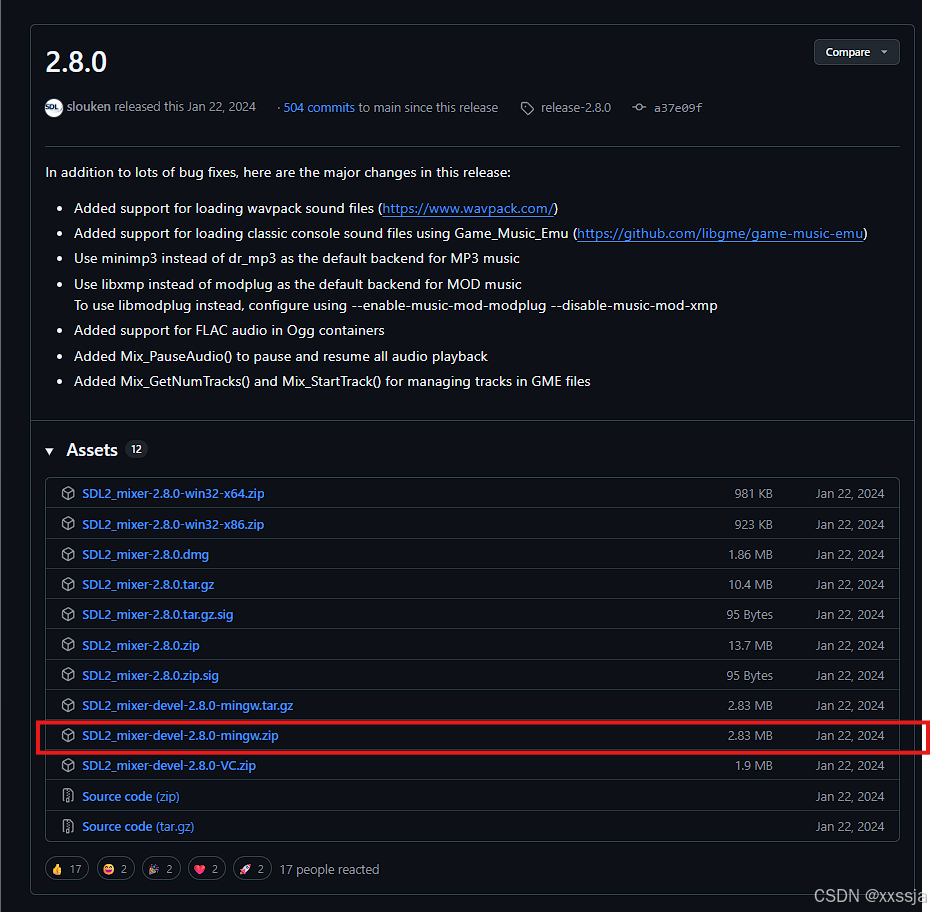Click the tag icon before release-2.8.0
This screenshot has width=931, height=912.
point(527,108)
